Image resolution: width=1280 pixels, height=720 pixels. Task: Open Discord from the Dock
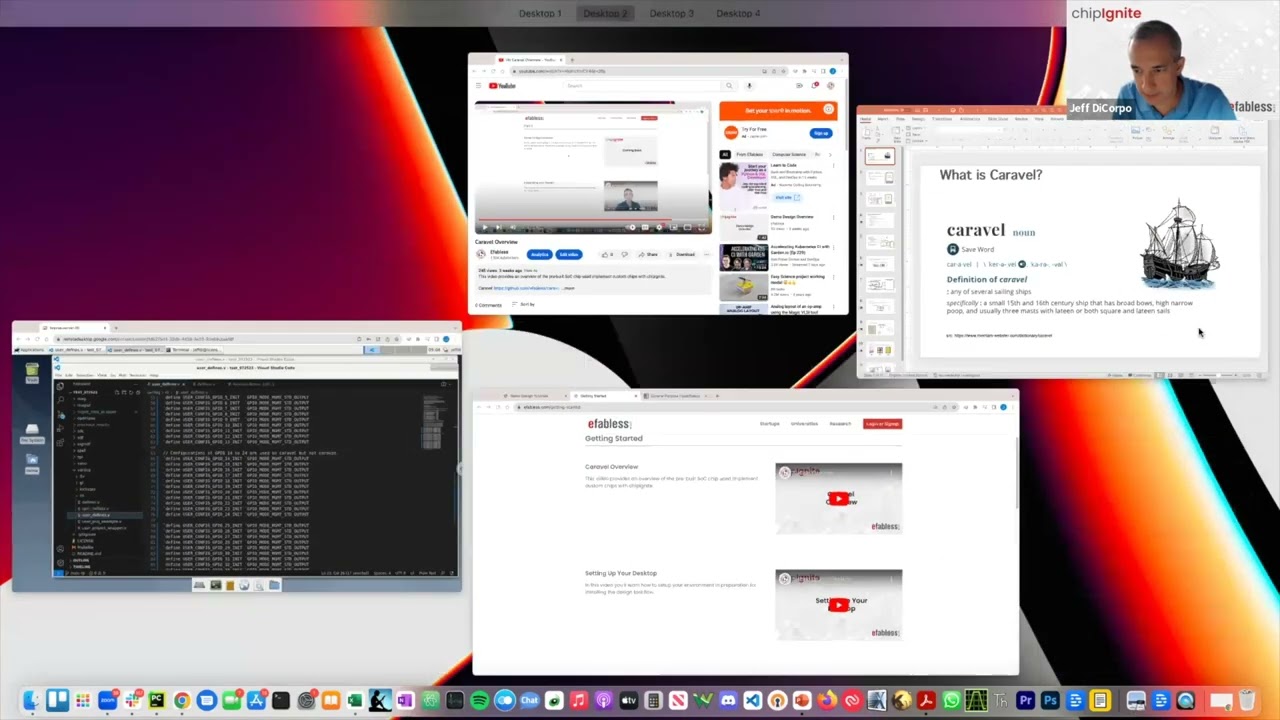[x=727, y=701]
